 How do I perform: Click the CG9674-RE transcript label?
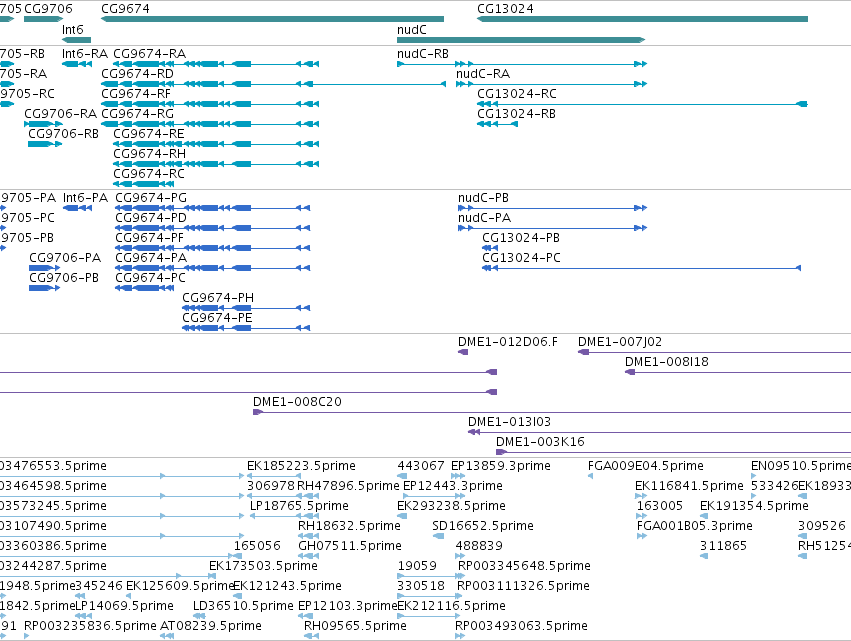click(x=149, y=134)
